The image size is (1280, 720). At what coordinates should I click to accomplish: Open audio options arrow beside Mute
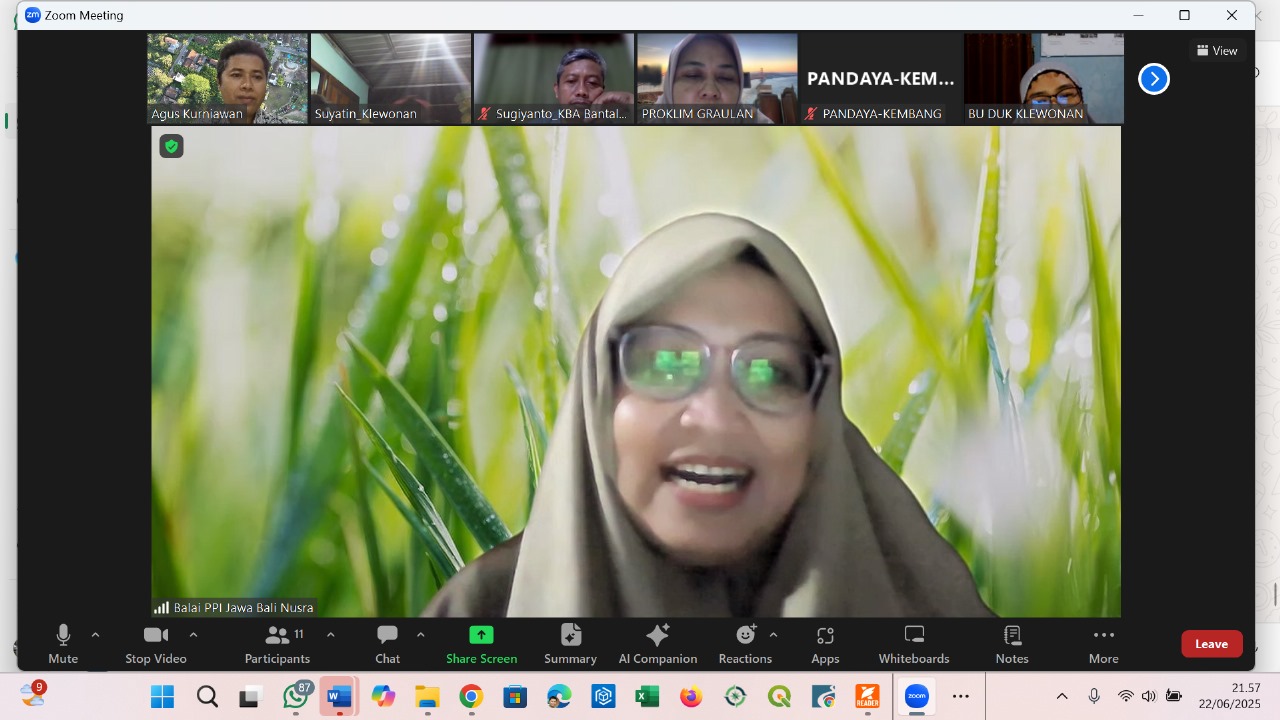click(96, 635)
